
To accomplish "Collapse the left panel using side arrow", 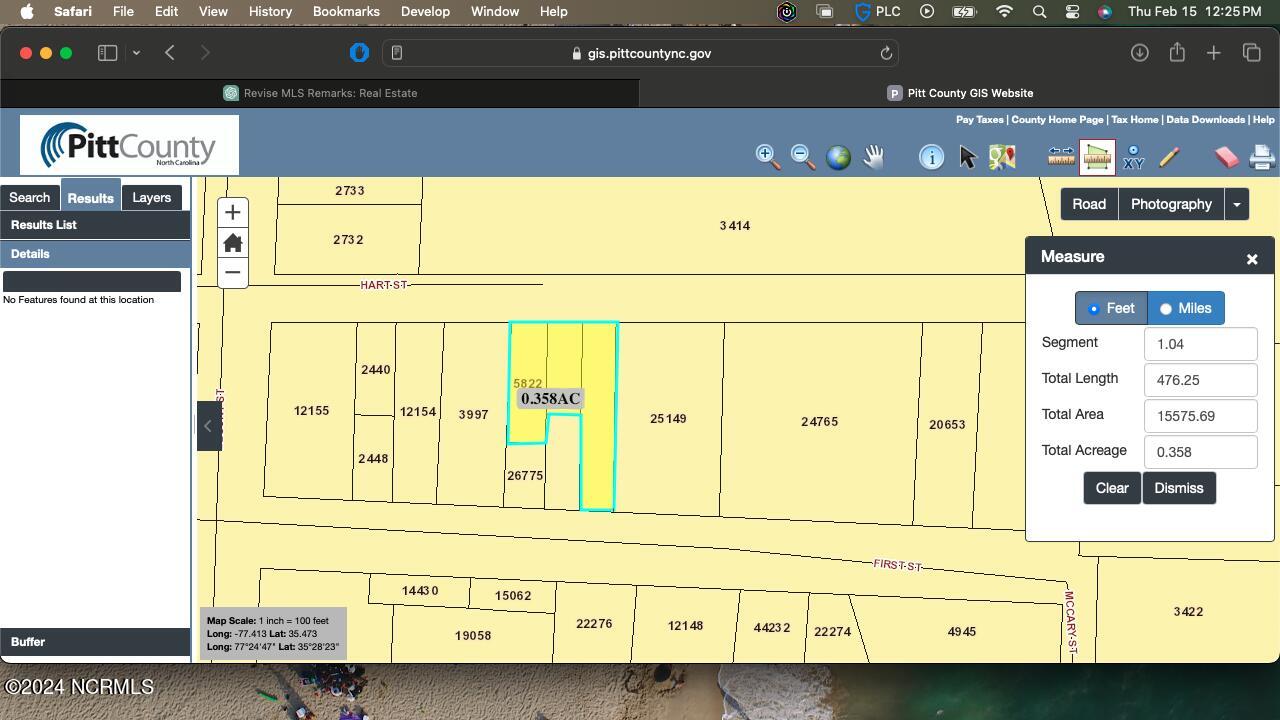I will pyautogui.click(x=209, y=425).
